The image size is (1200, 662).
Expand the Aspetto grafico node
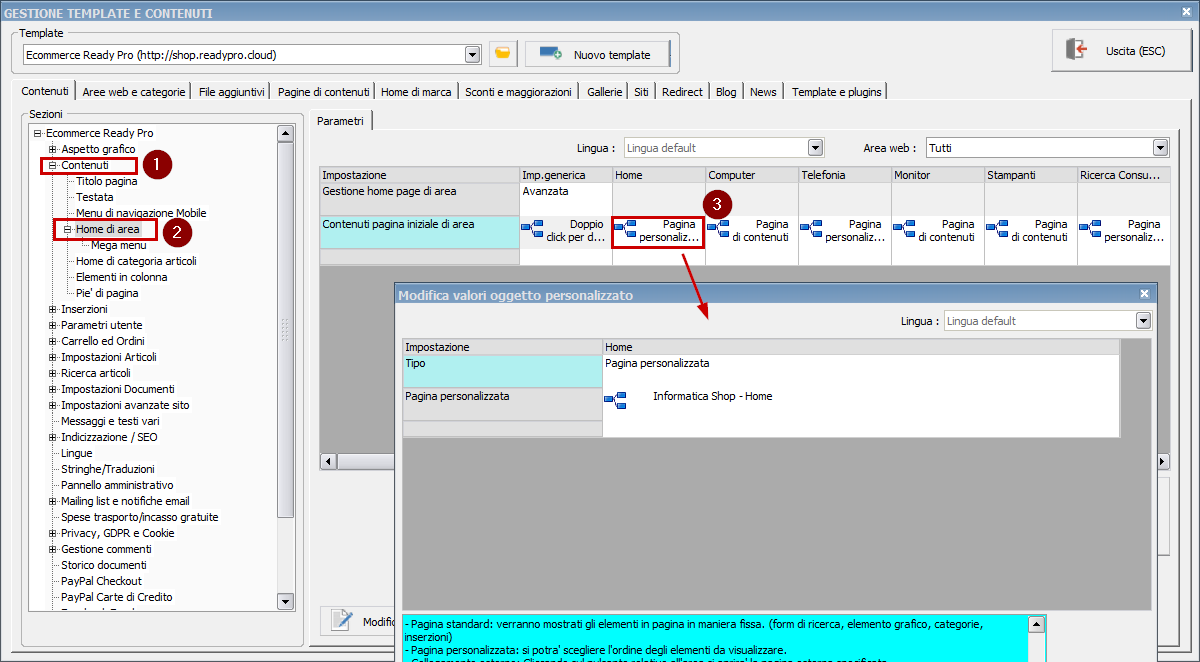pos(53,149)
